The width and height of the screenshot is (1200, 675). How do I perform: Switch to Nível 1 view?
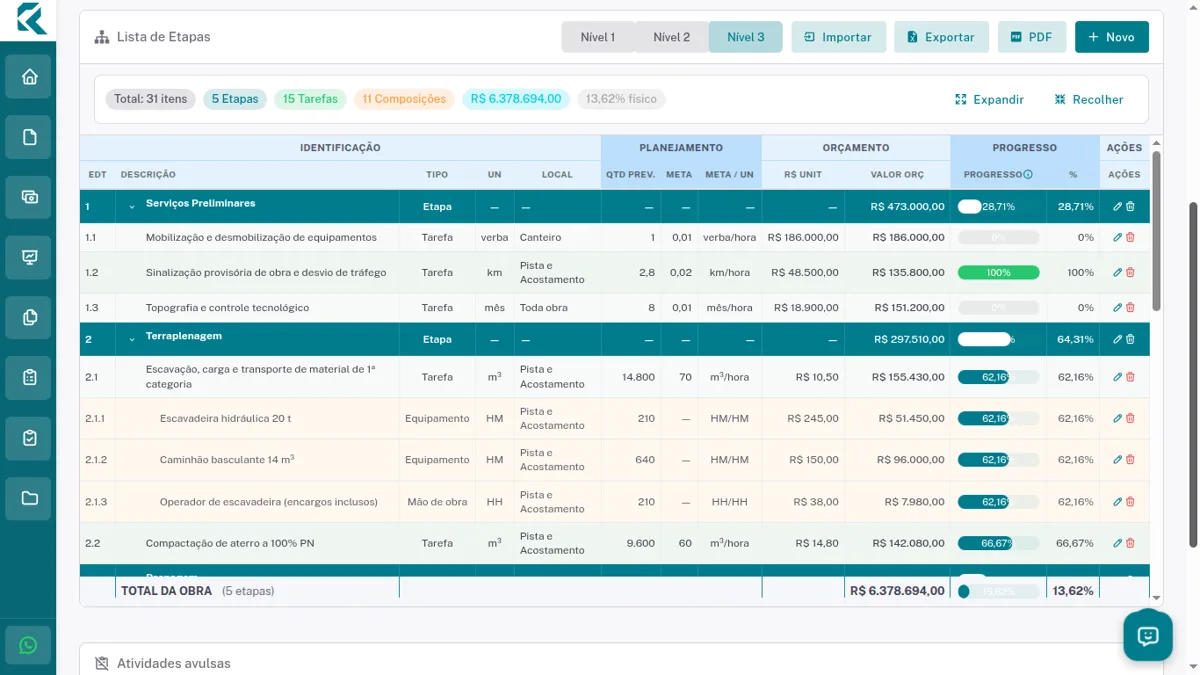[x=598, y=37]
